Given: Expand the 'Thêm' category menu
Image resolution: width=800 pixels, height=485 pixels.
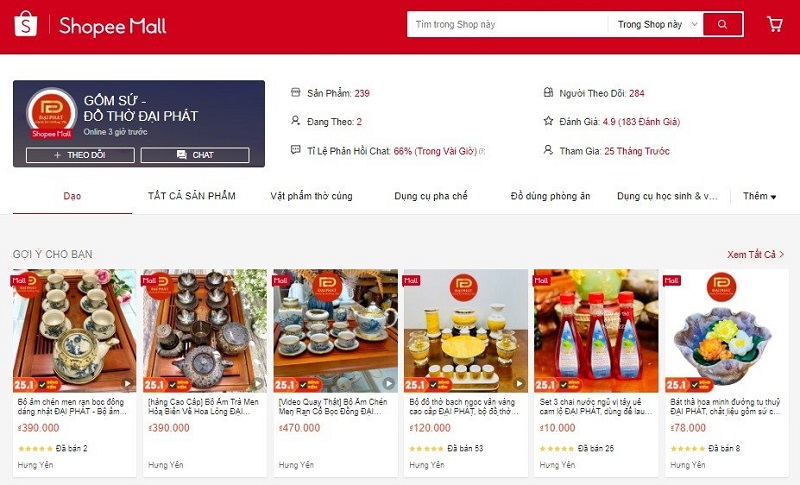Looking at the screenshot, I should point(759,196).
